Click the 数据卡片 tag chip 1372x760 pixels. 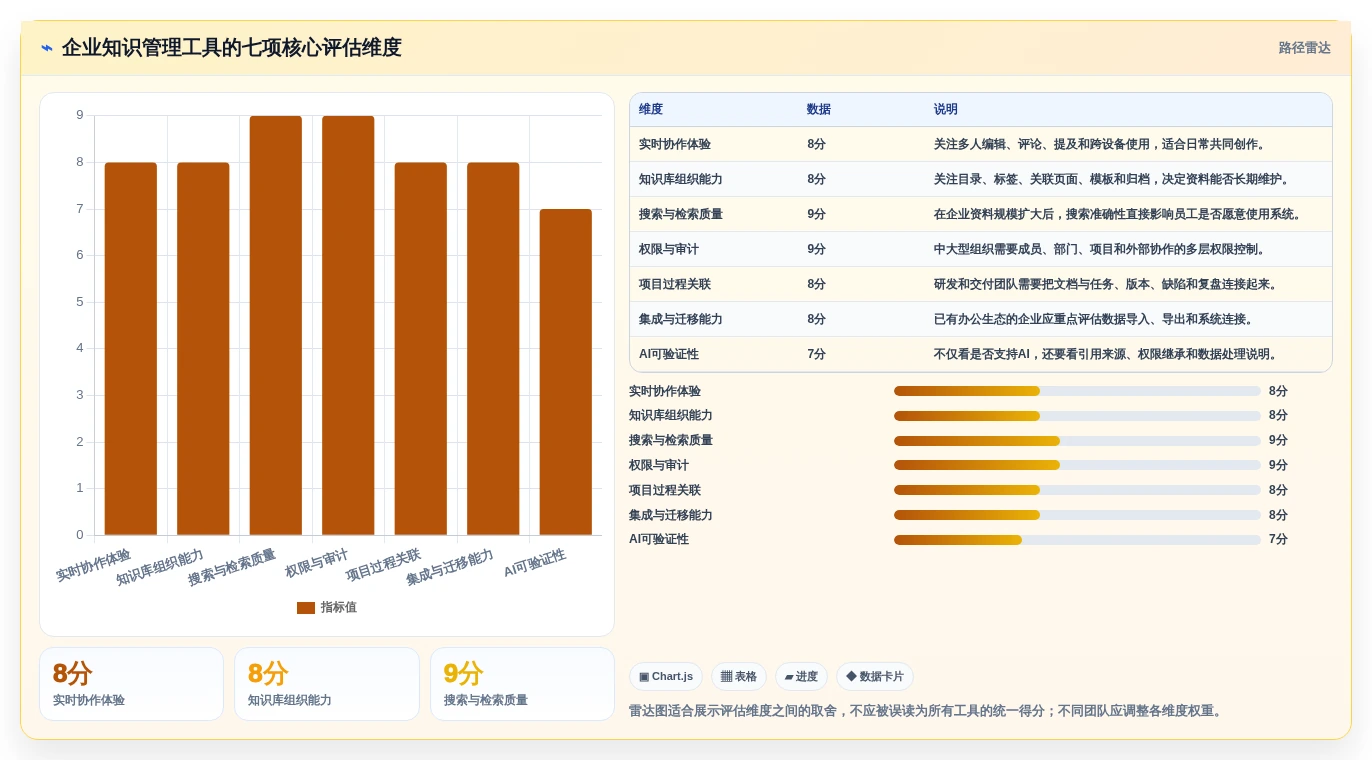click(875, 676)
